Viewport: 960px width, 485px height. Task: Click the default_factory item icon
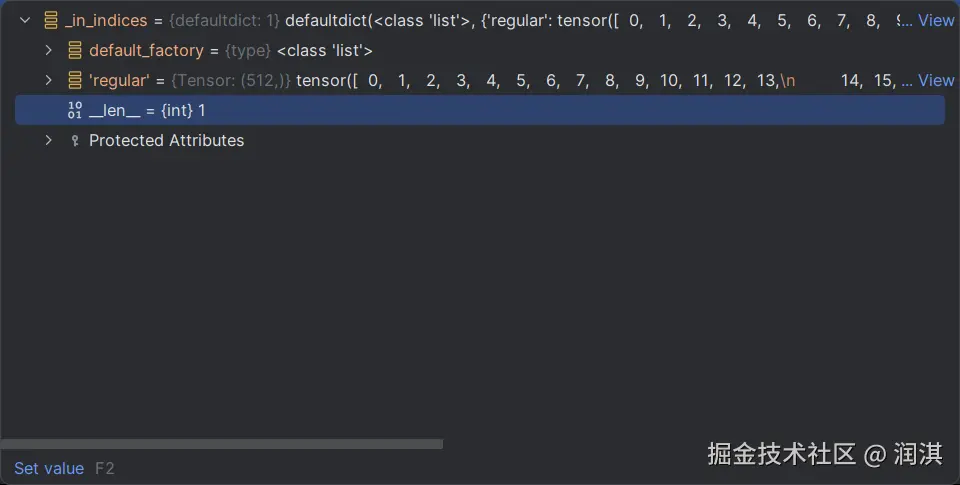coord(75,50)
